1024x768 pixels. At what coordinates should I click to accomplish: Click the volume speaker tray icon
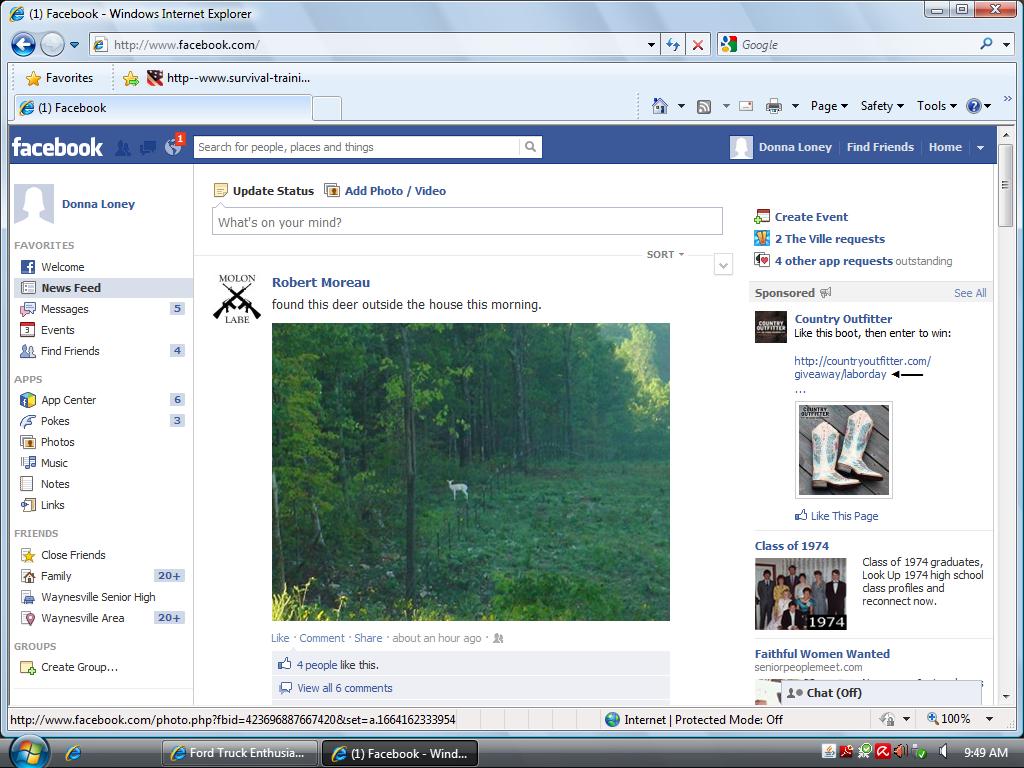coord(944,752)
